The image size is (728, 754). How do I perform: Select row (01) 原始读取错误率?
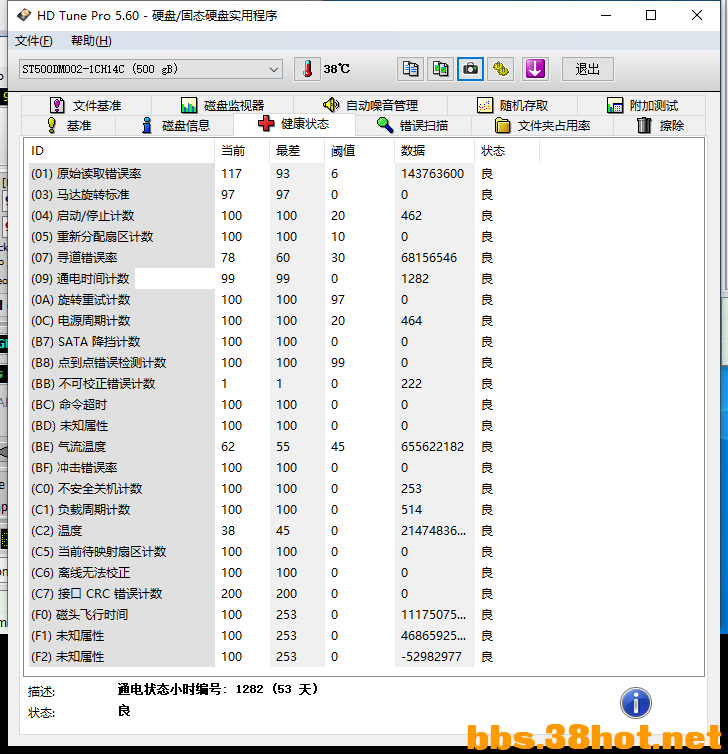coord(284,174)
